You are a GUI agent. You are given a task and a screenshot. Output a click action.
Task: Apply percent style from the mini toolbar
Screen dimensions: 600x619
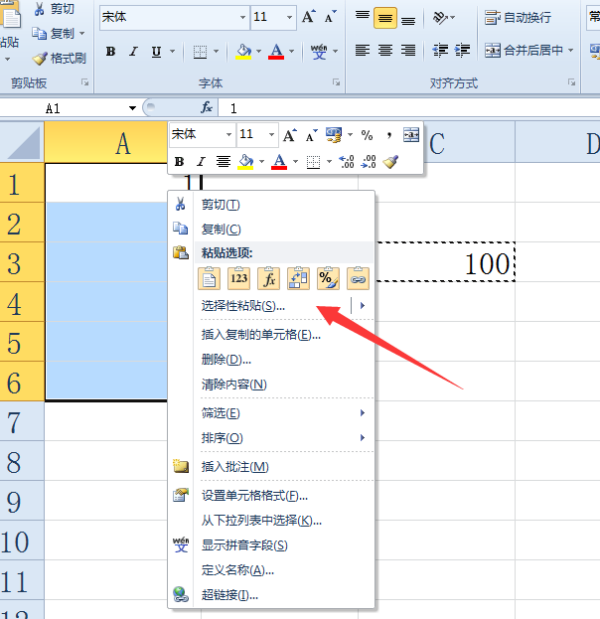[367, 135]
